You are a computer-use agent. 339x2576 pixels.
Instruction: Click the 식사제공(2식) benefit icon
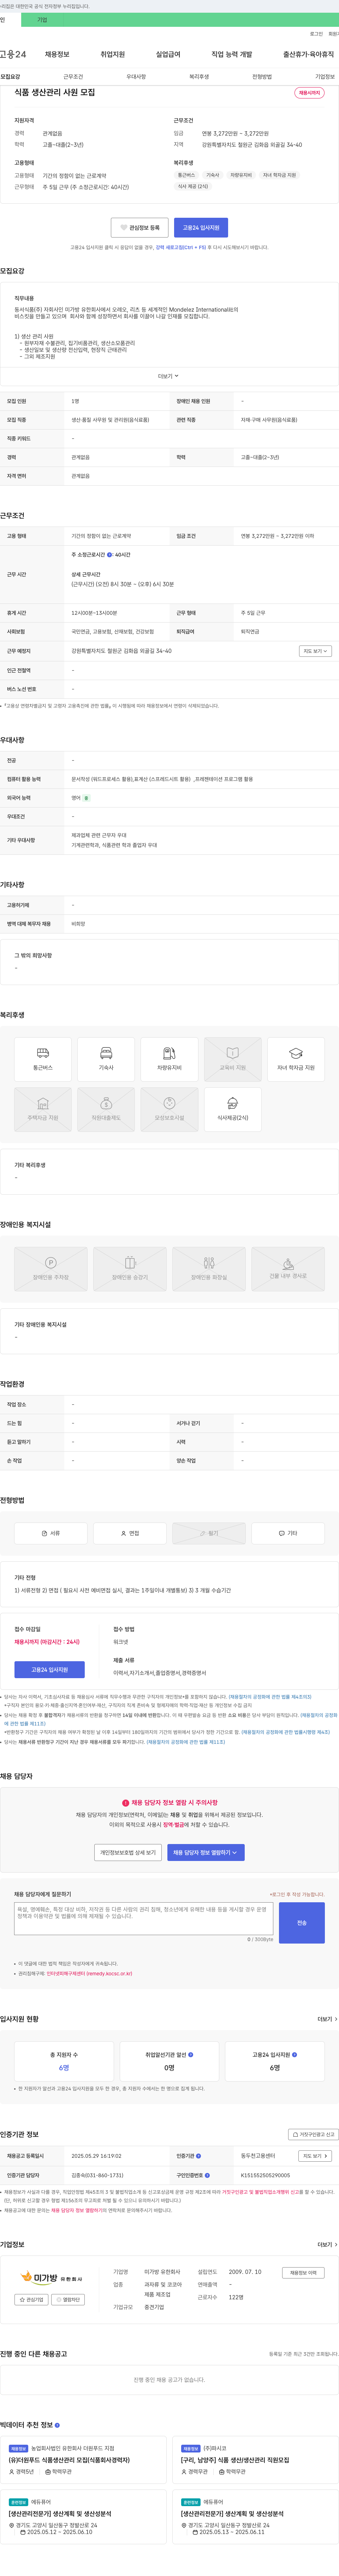(233, 1109)
